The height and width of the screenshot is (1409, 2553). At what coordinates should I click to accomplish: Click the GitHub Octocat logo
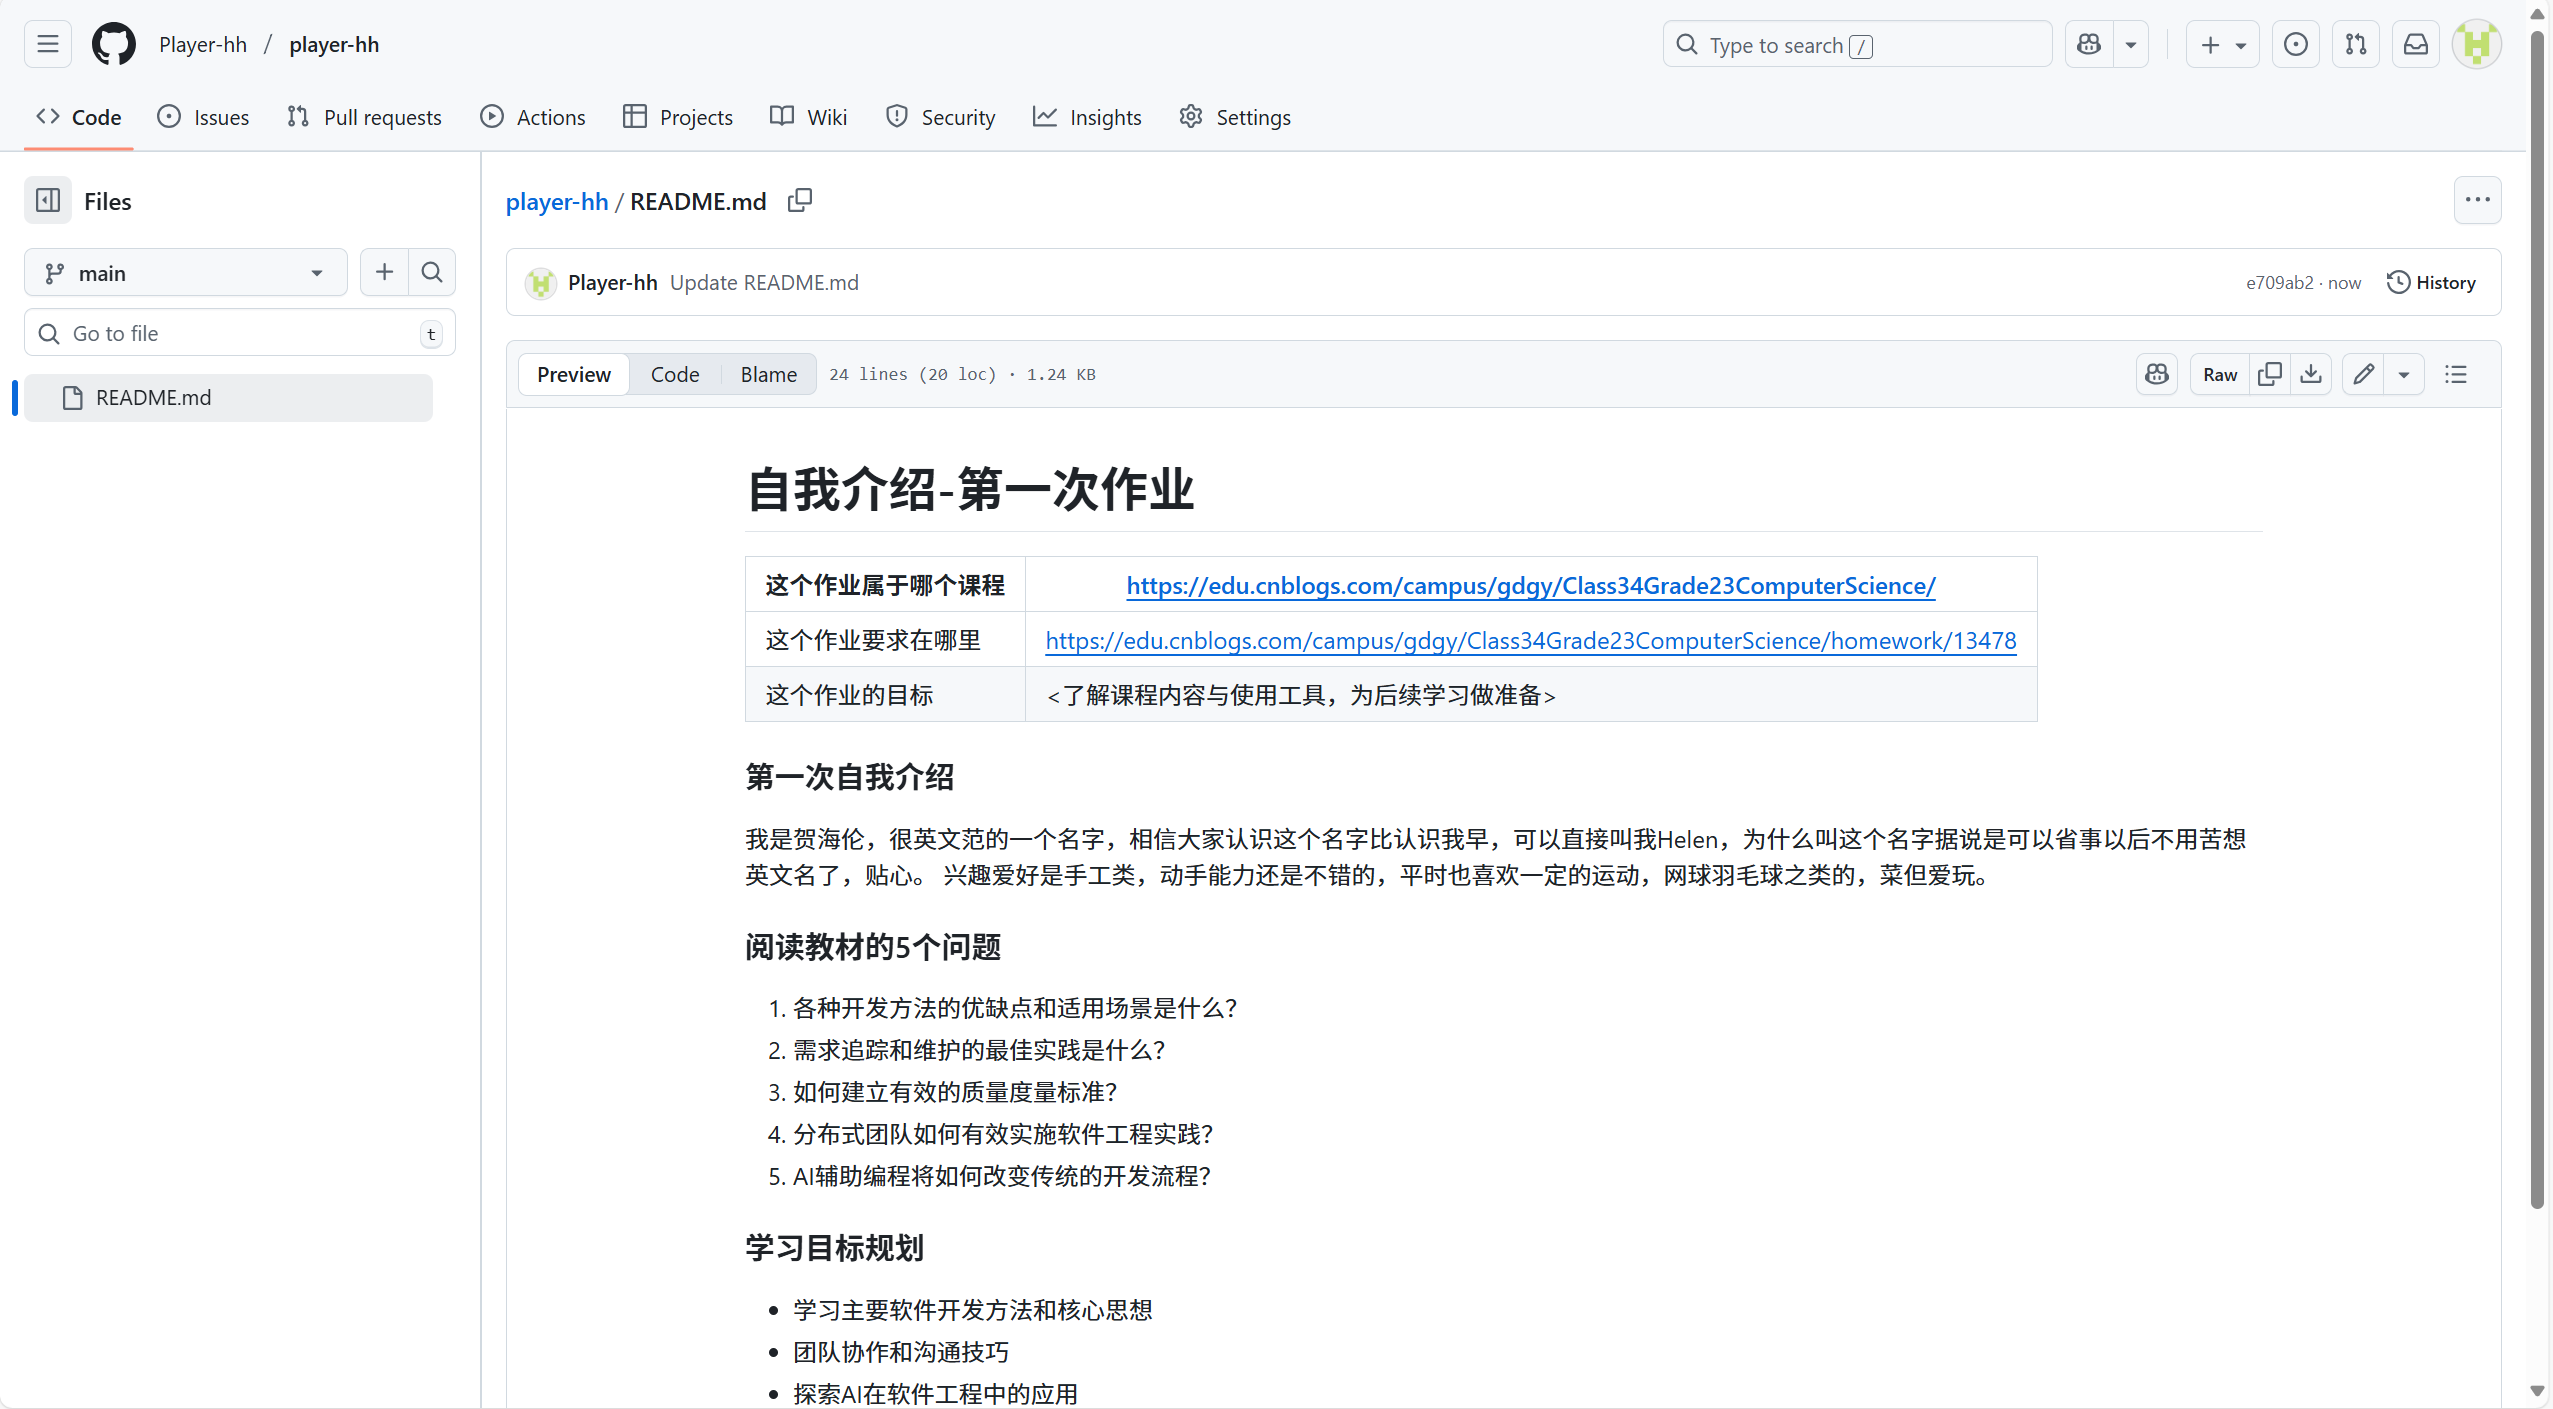114,45
